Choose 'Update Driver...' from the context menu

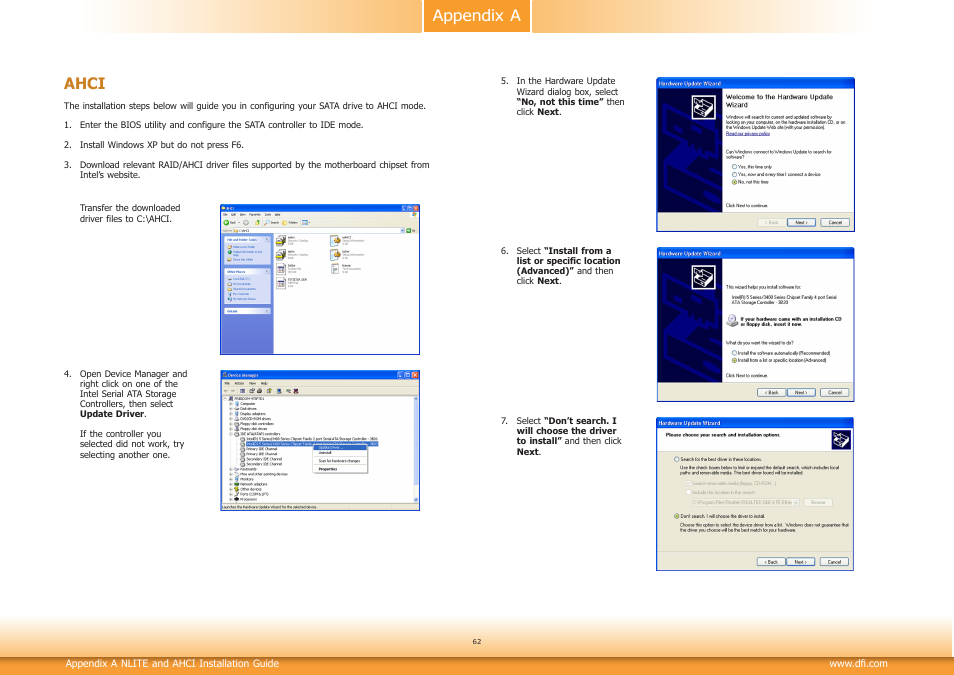point(340,447)
